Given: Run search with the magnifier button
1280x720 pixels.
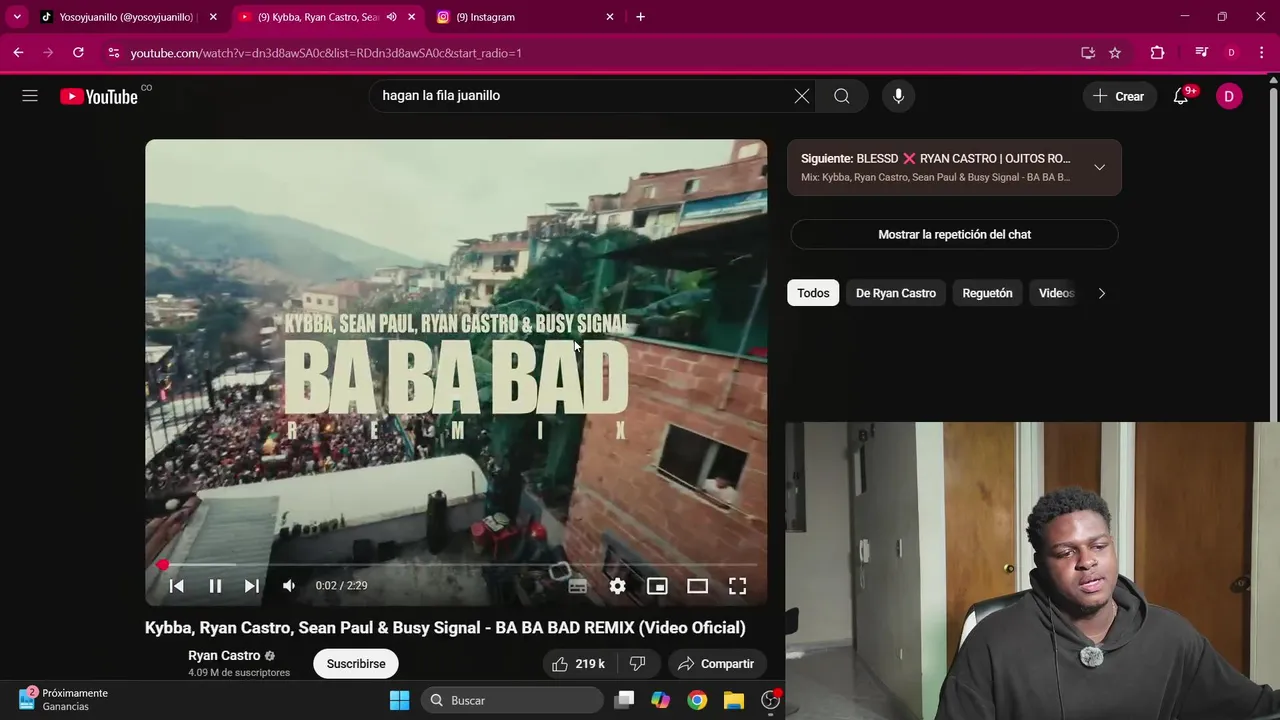Looking at the screenshot, I should (x=842, y=96).
